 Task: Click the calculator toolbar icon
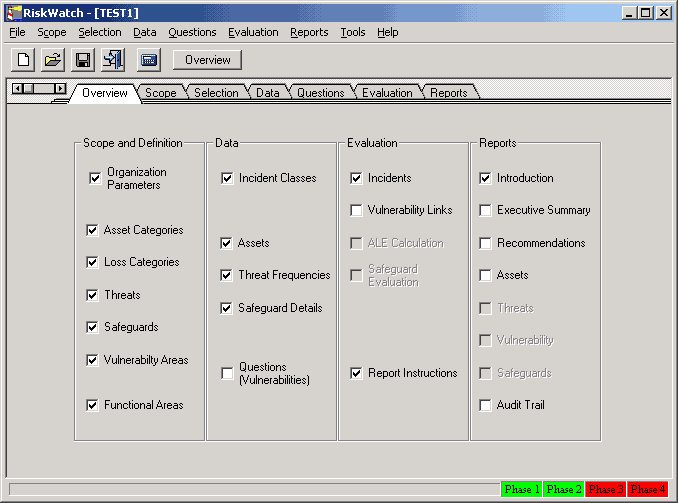pyautogui.click(x=149, y=60)
